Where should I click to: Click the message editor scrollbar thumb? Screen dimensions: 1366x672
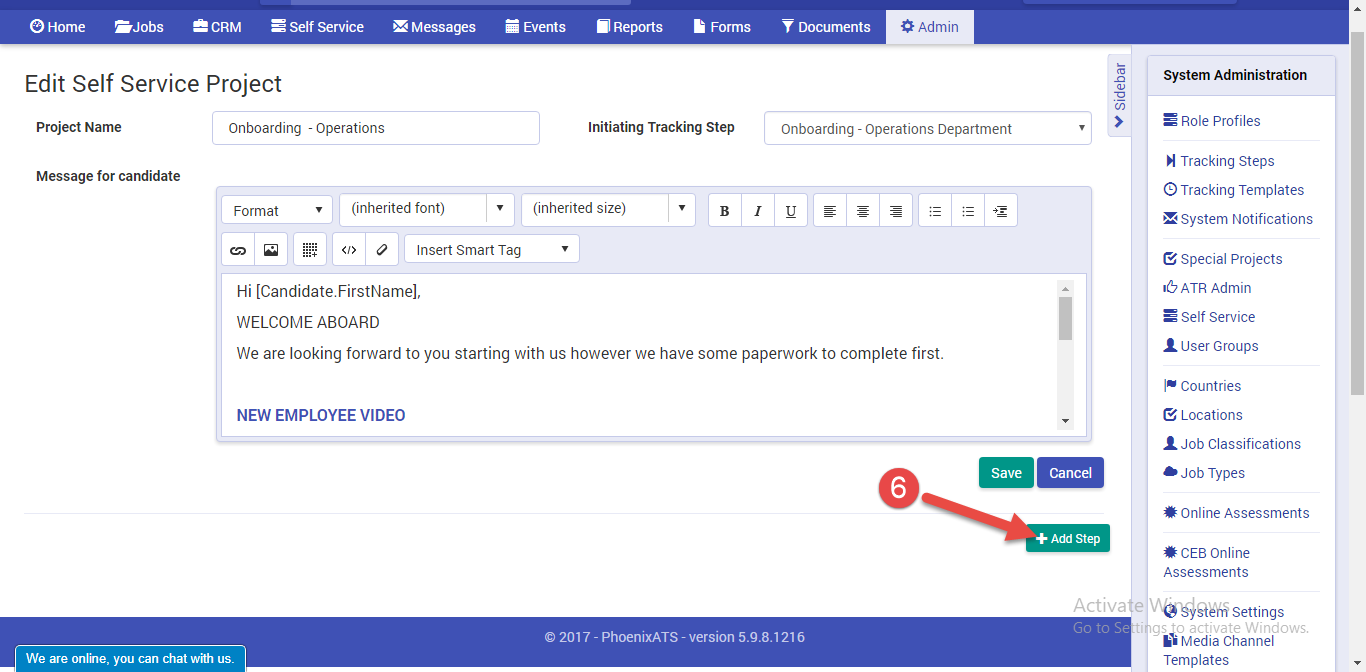coord(1065,318)
